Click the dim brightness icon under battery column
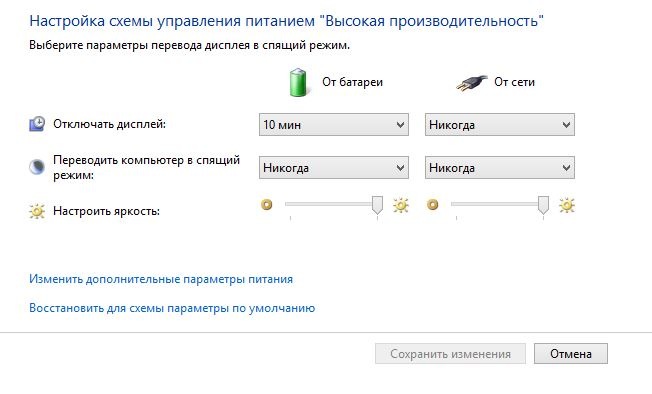This screenshot has width=652, height=394. 267,204
